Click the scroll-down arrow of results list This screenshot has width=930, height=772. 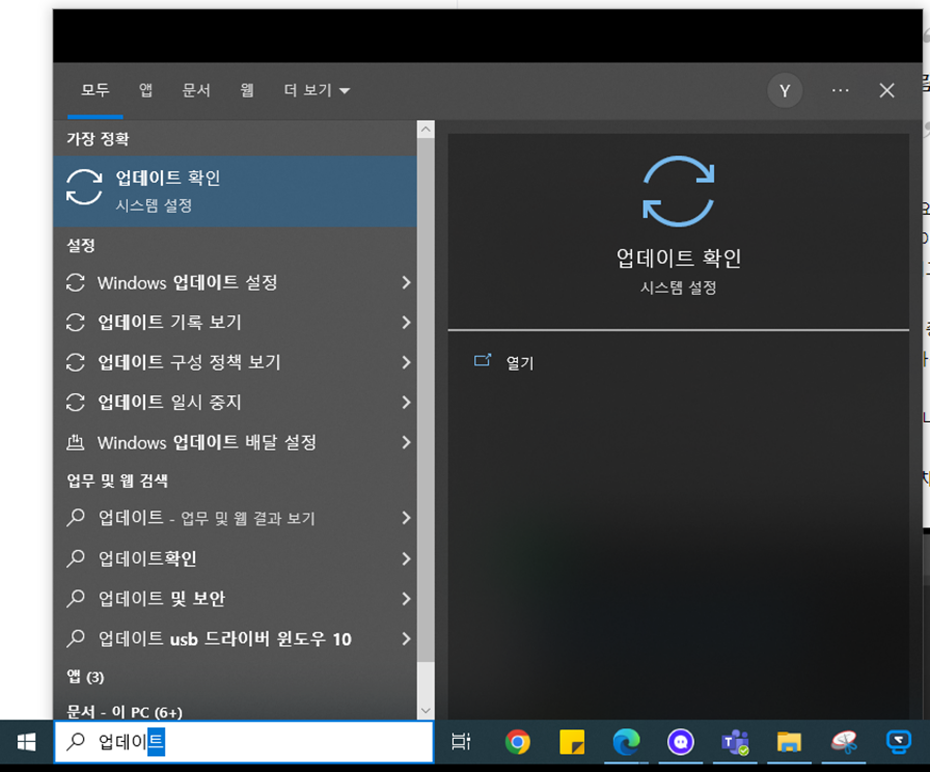point(425,710)
